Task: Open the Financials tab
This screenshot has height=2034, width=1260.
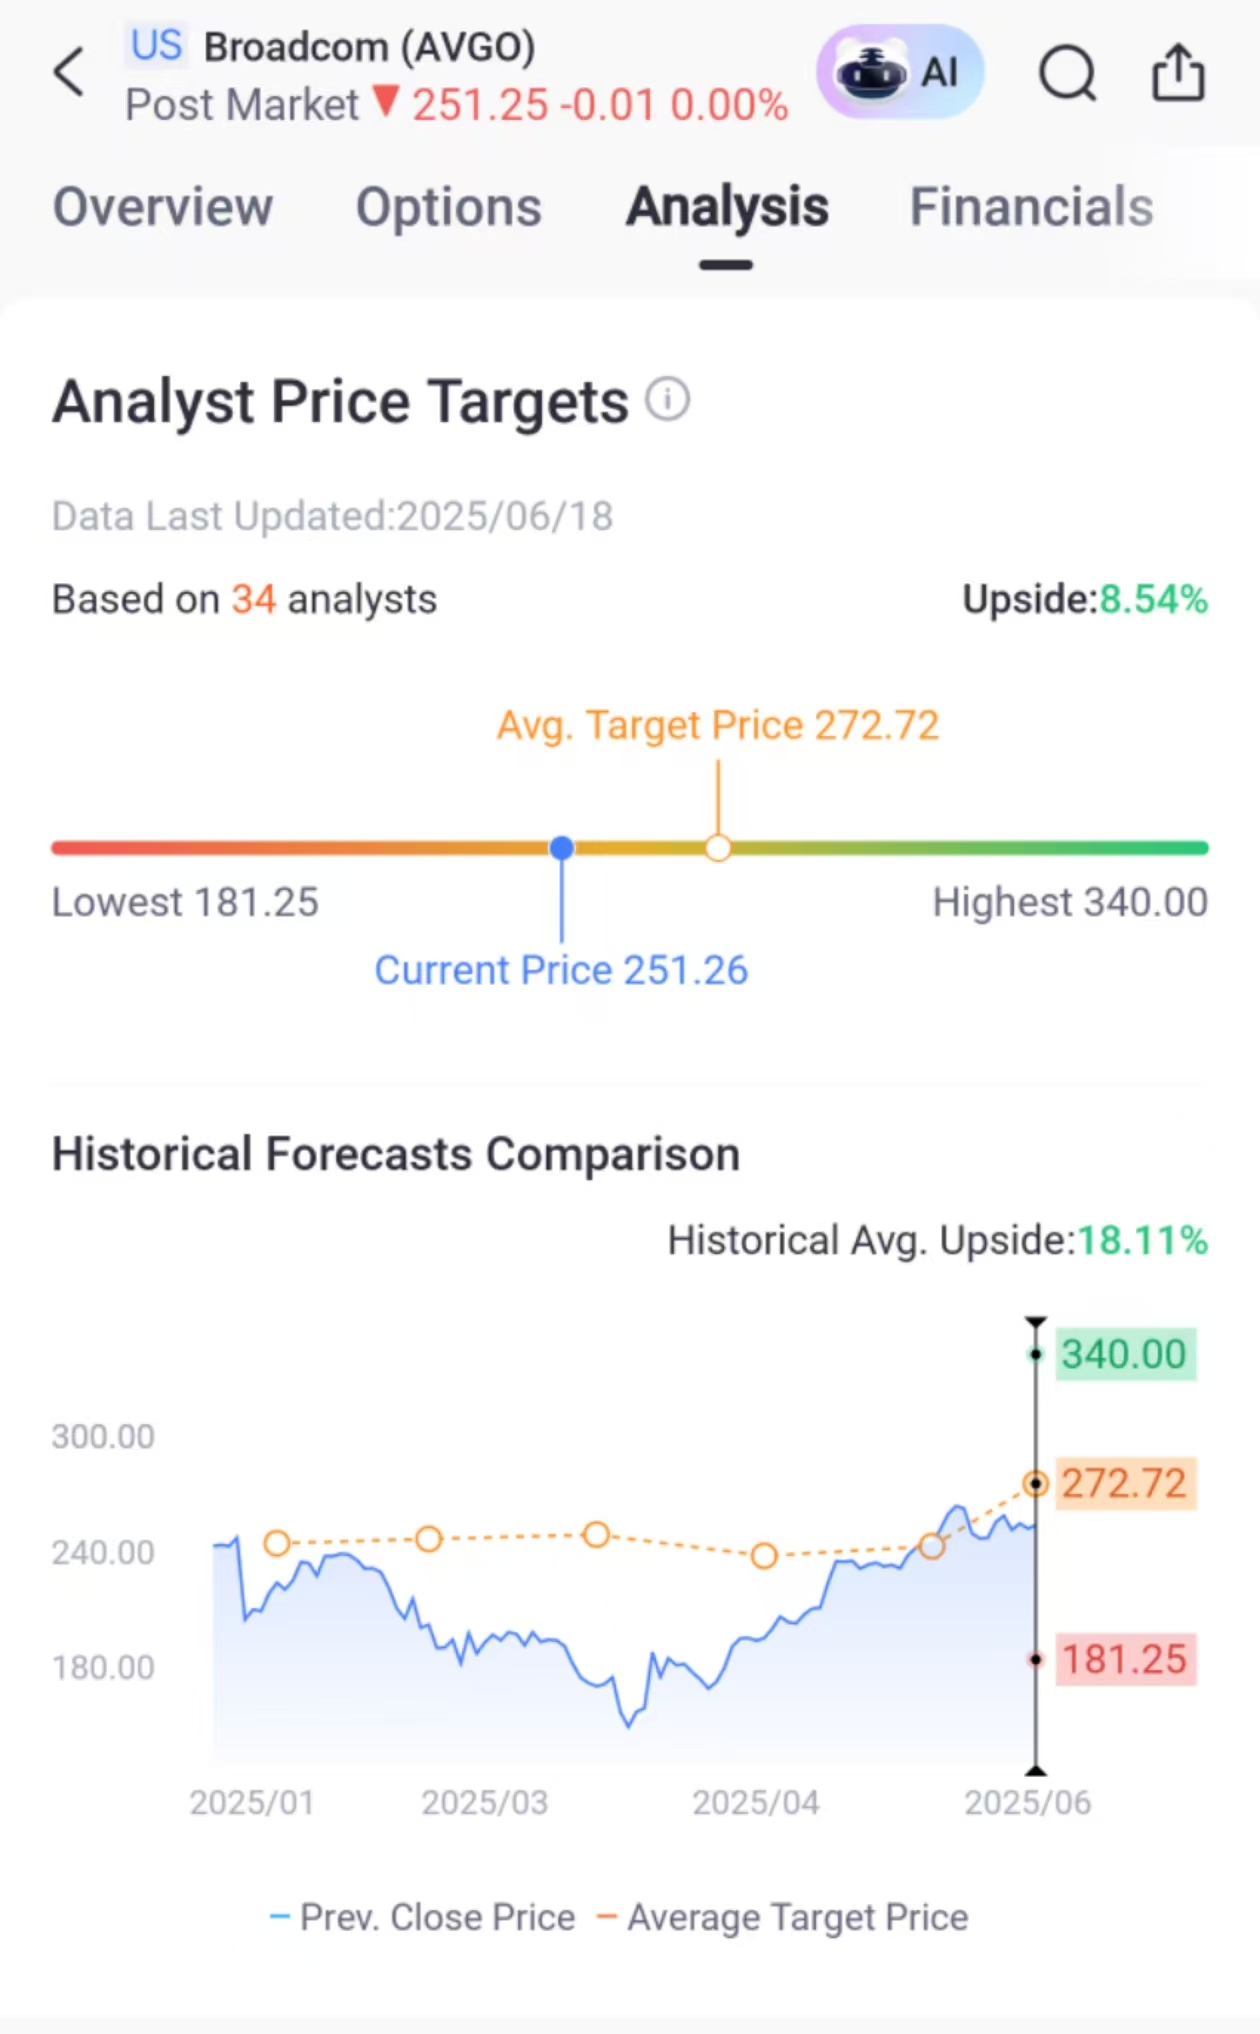Action: 1031,207
